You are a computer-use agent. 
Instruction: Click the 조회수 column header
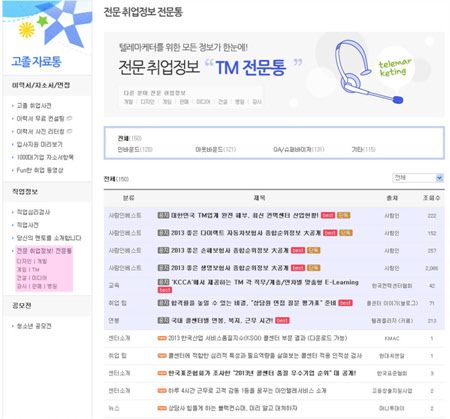coord(431,198)
